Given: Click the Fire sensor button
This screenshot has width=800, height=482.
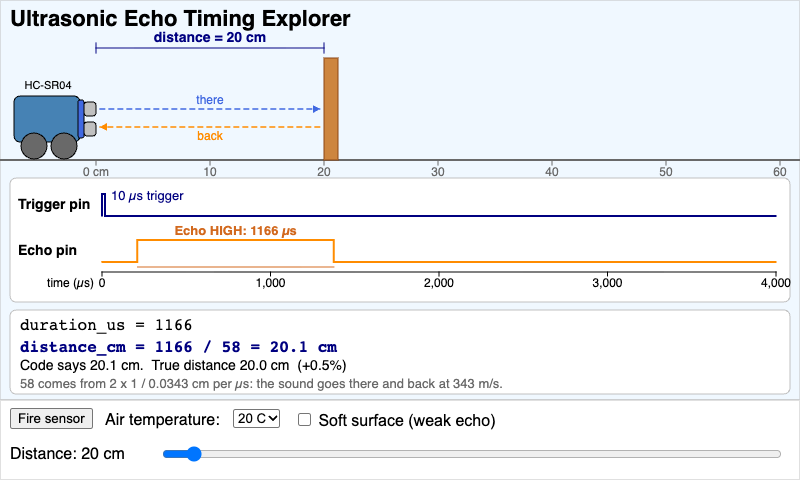Looking at the screenshot, I should pos(52,419).
